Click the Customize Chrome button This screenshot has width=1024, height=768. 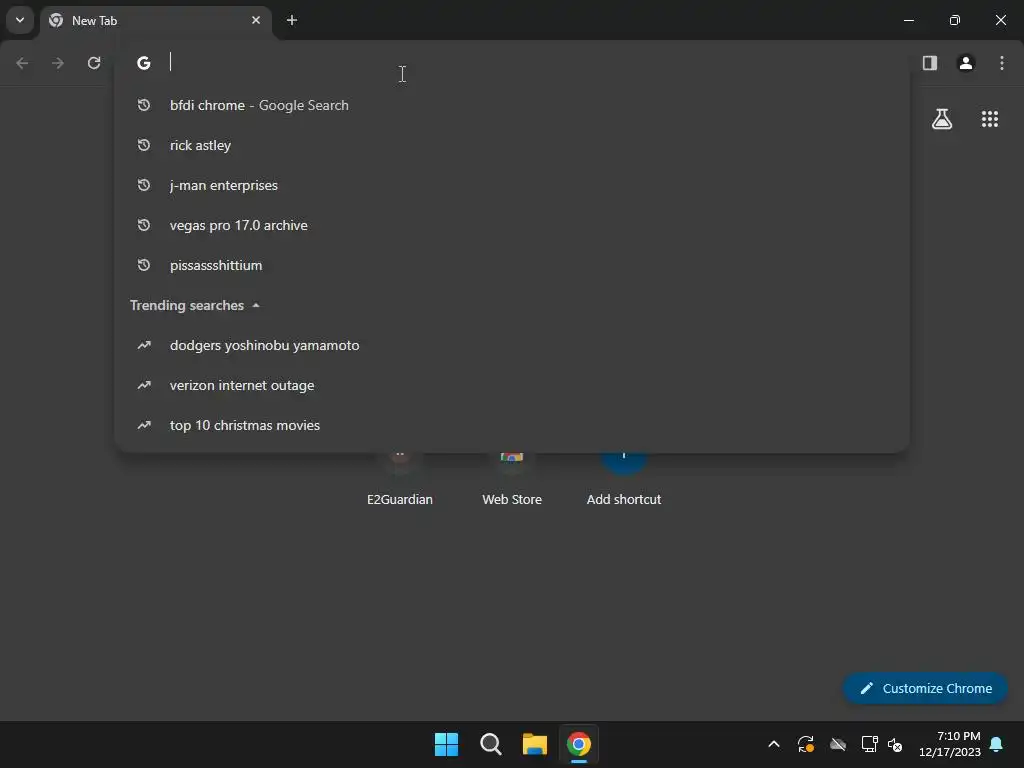click(925, 688)
